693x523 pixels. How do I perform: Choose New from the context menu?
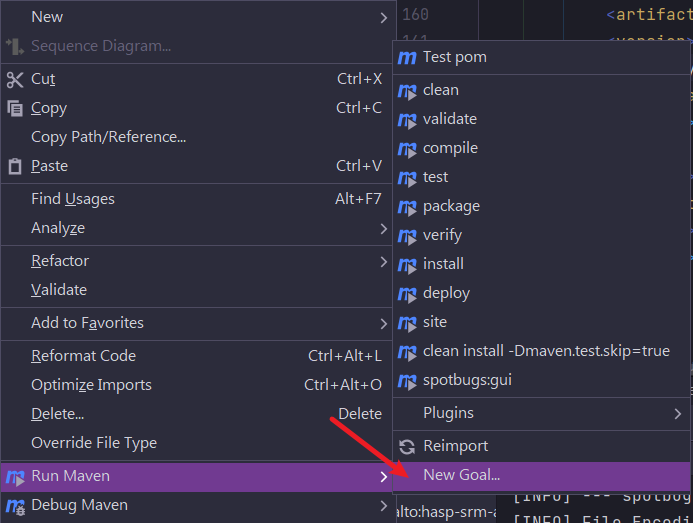197,17
